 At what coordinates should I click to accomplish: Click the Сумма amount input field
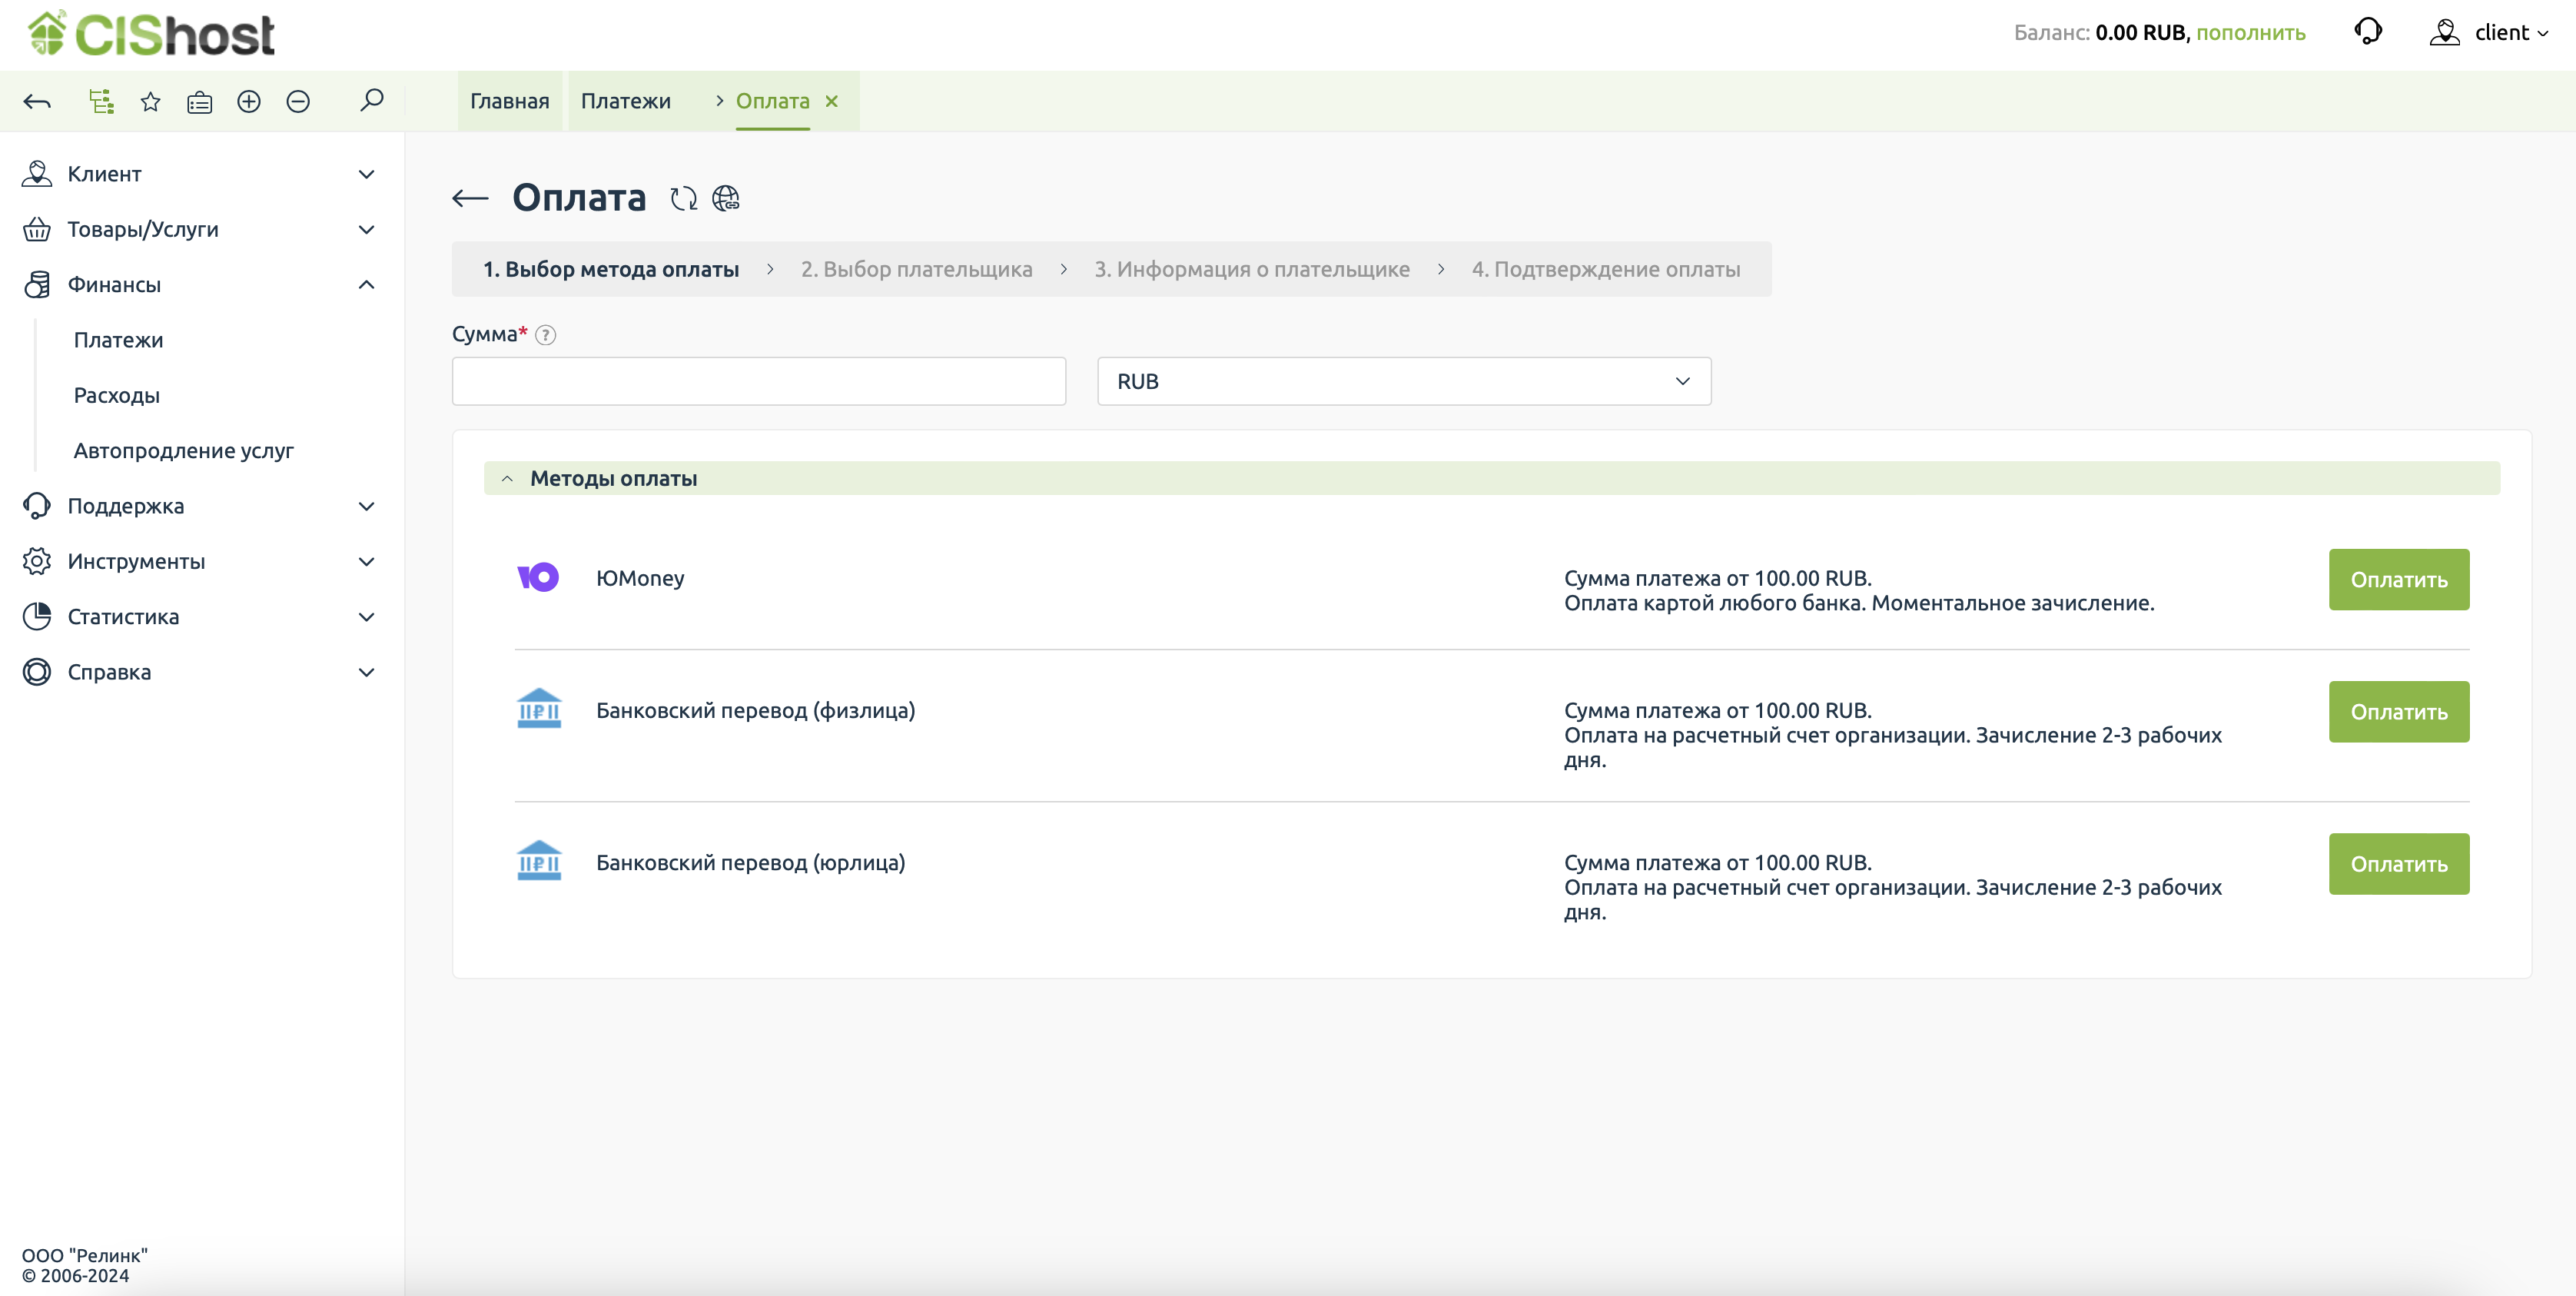pyautogui.click(x=758, y=381)
